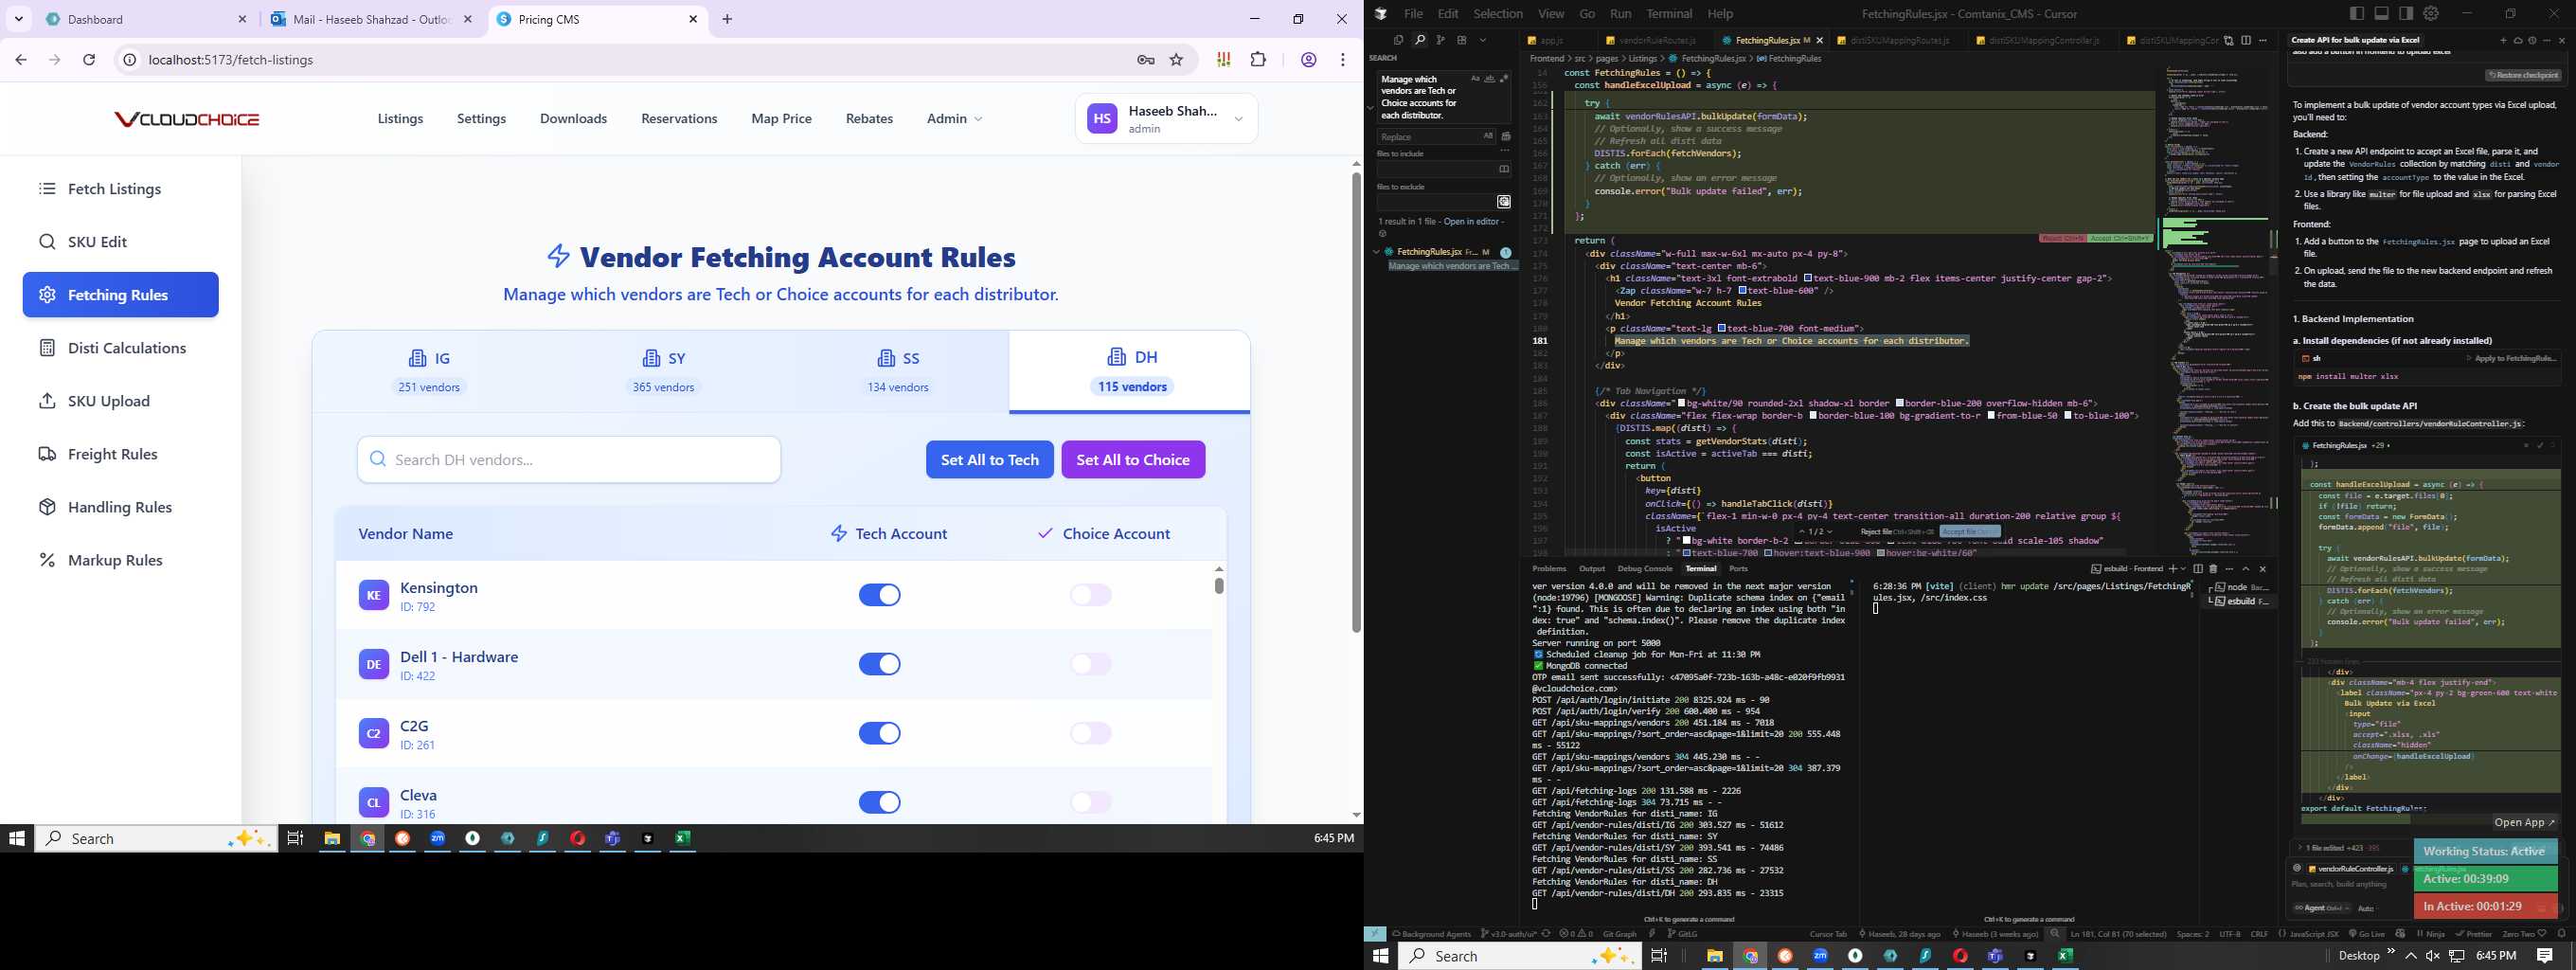The height and width of the screenshot is (970, 2576).
Task: Open Handling Rules in the sidebar
Action: pyautogui.click(x=120, y=507)
